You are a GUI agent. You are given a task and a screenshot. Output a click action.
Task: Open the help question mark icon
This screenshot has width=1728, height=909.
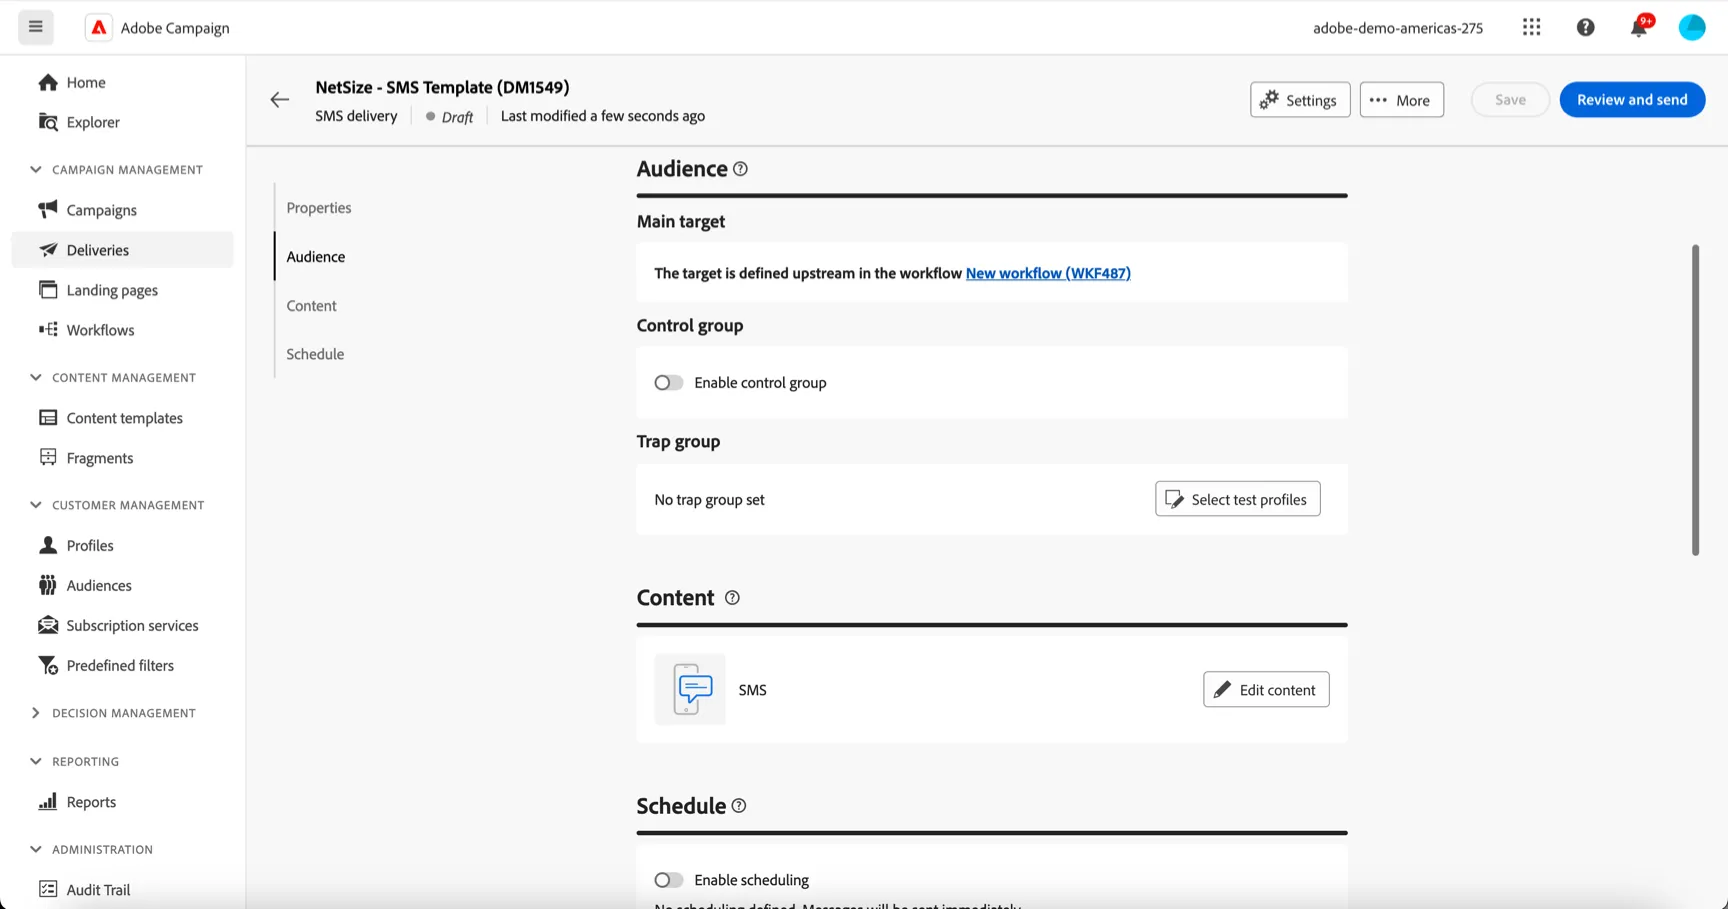pos(1585,27)
